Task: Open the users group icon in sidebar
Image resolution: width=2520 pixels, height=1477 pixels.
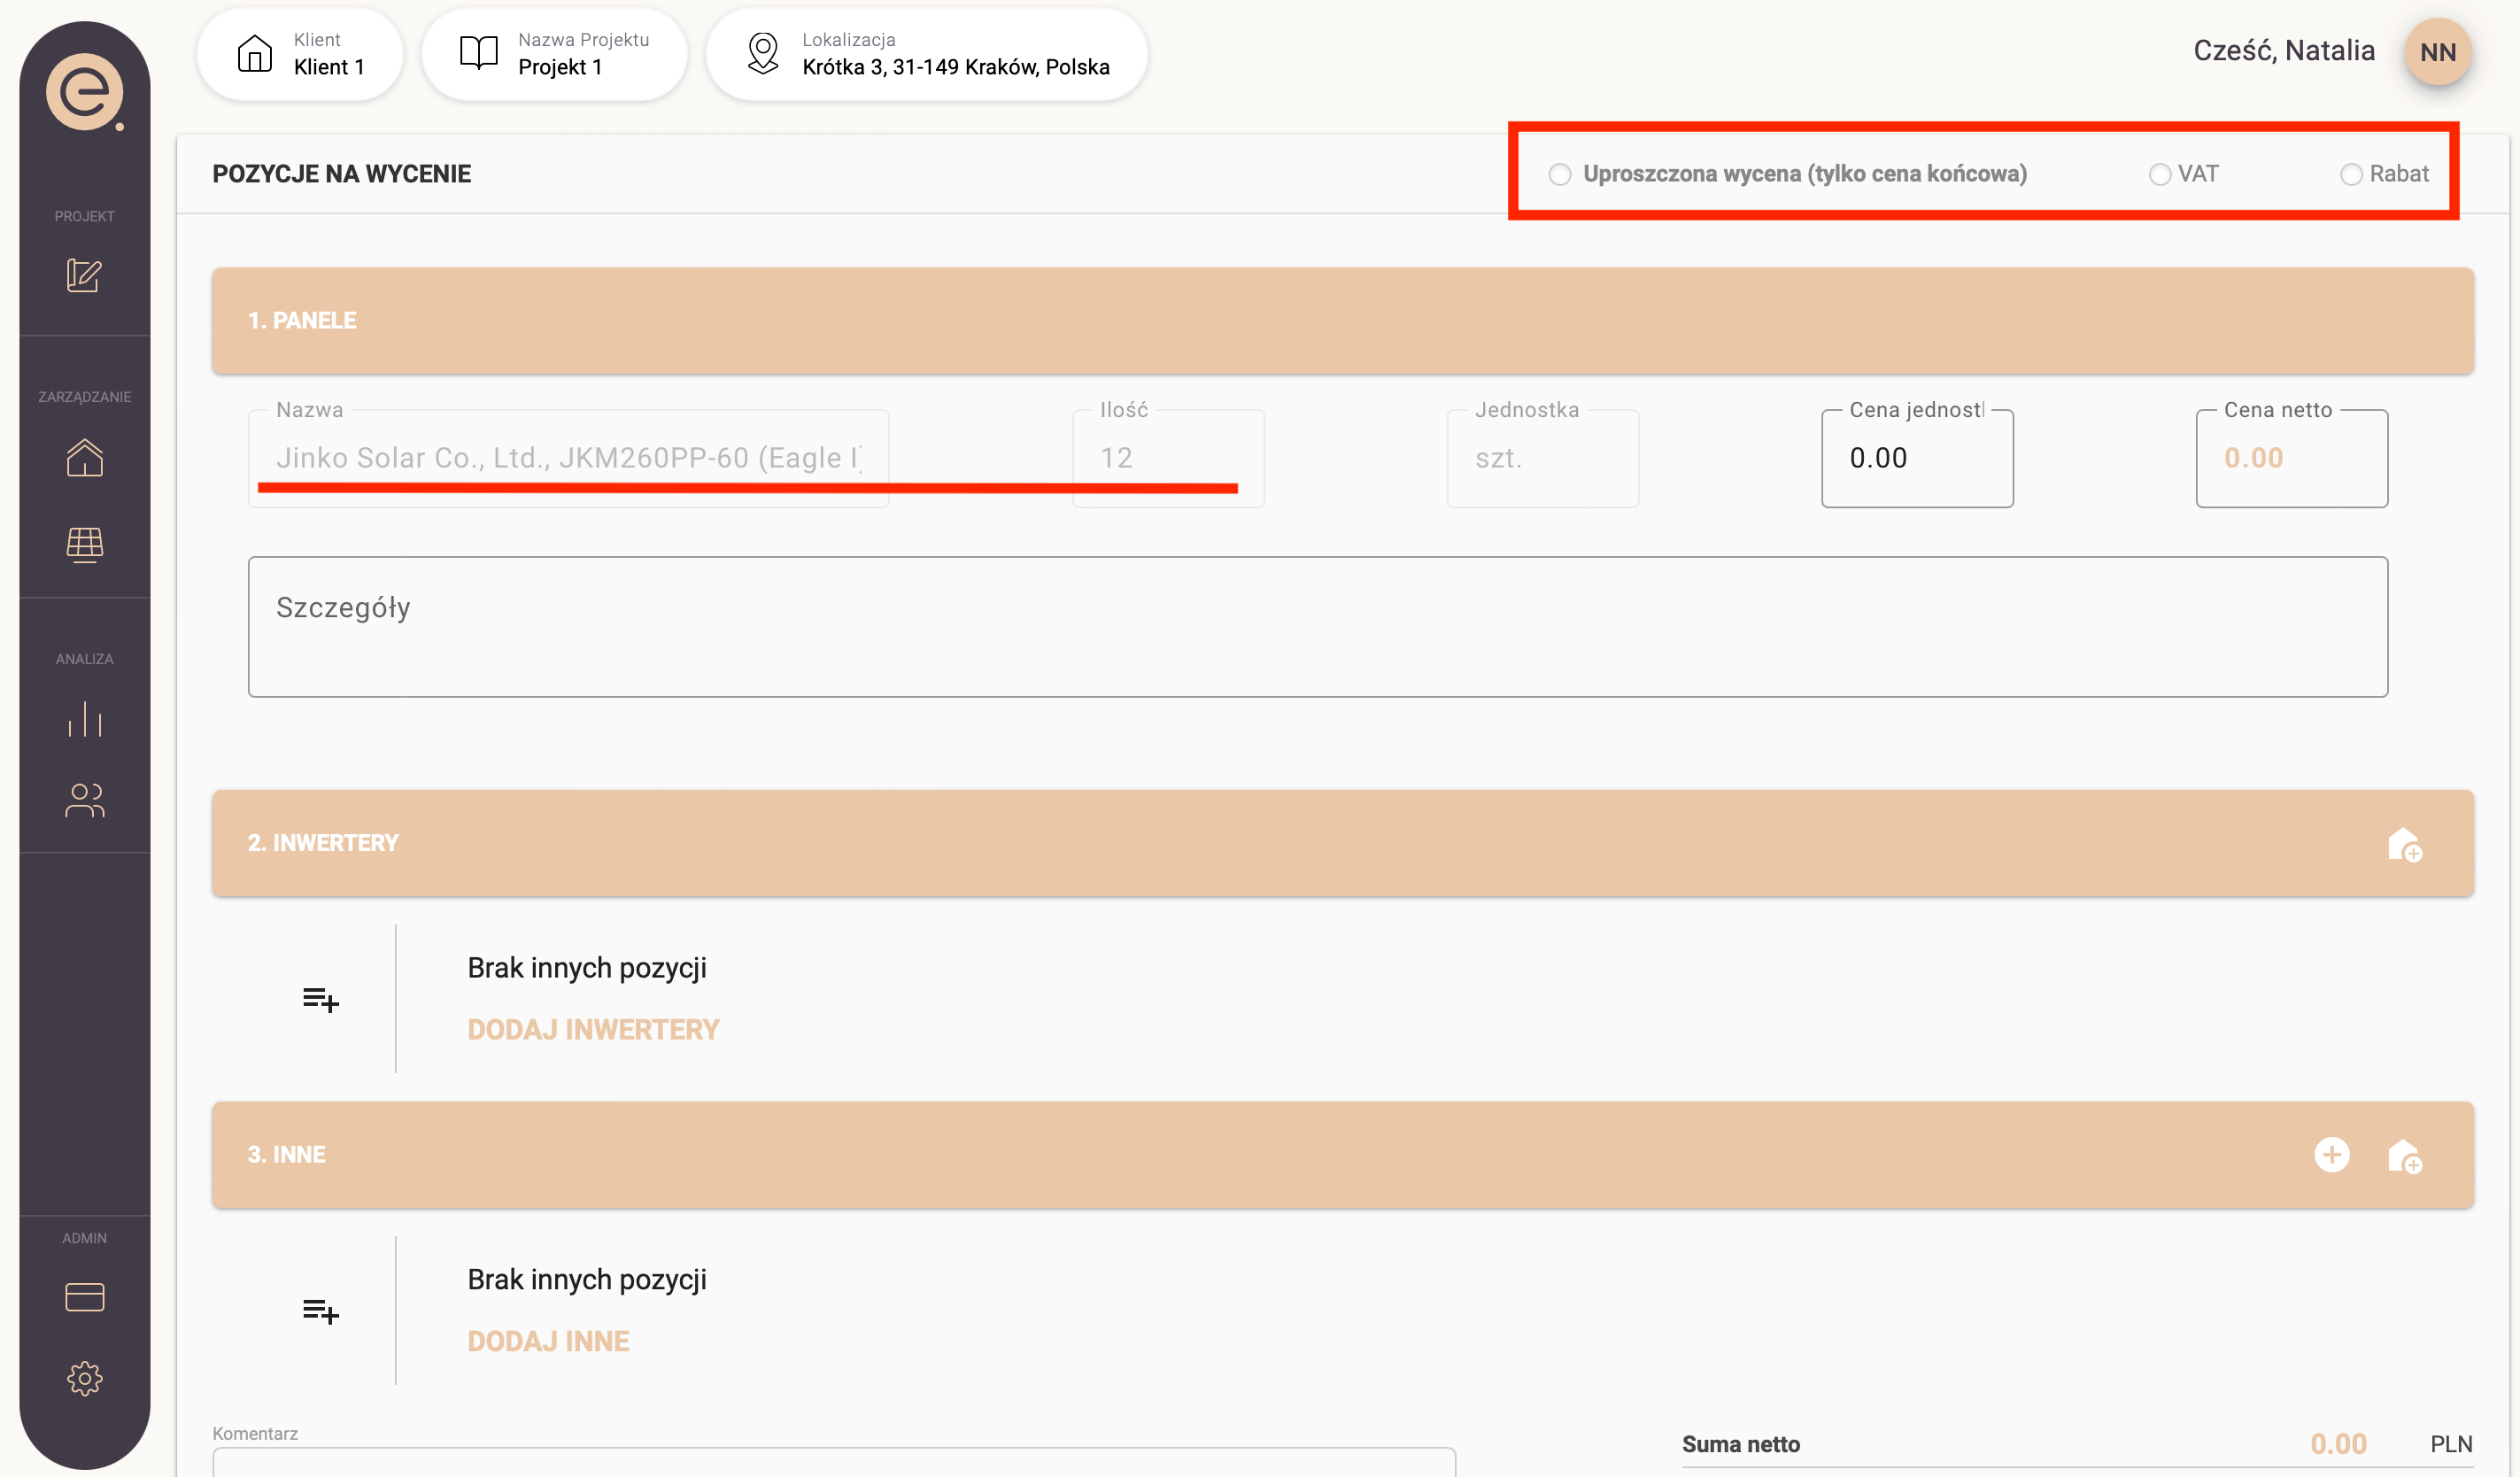Action: click(84, 800)
